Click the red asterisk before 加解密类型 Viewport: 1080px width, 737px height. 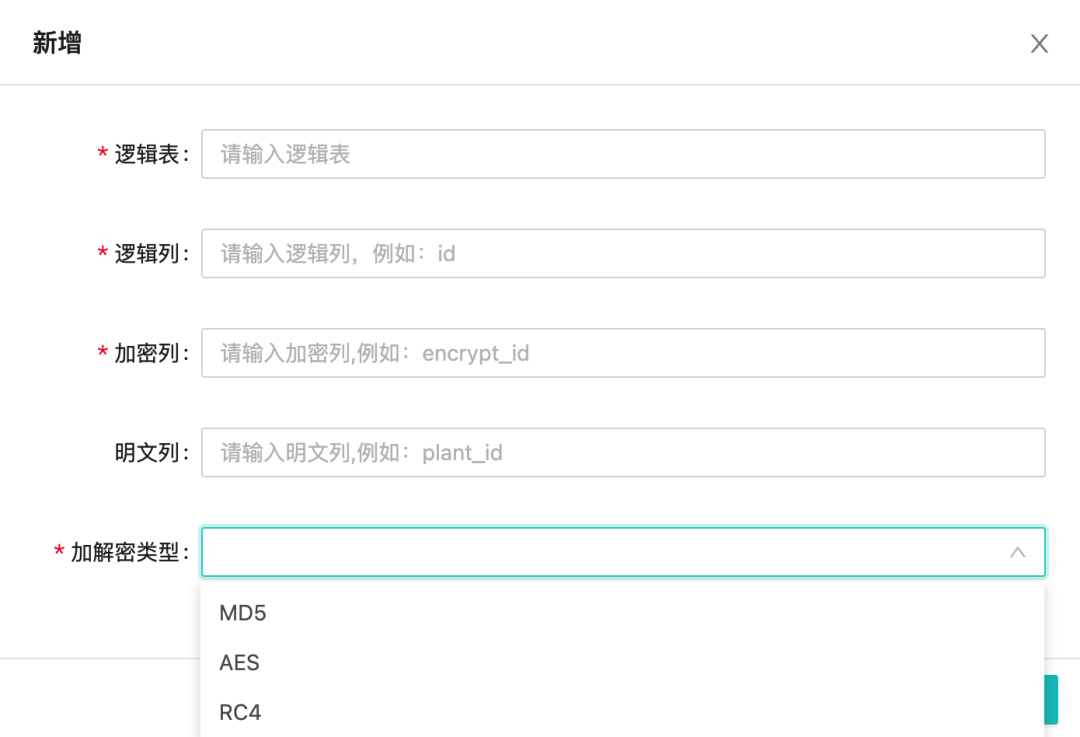coord(59,553)
